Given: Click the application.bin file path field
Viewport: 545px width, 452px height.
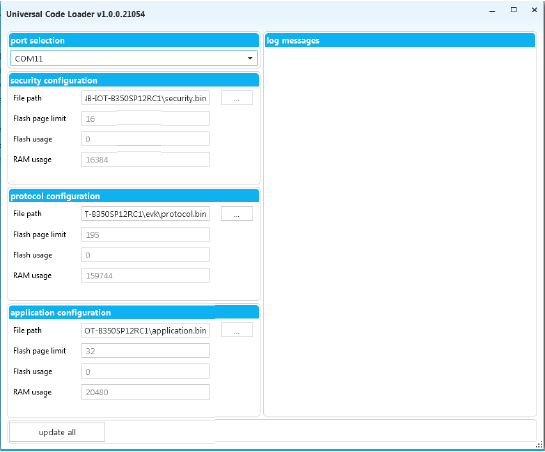Looking at the screenshot, I should point(145,330).
